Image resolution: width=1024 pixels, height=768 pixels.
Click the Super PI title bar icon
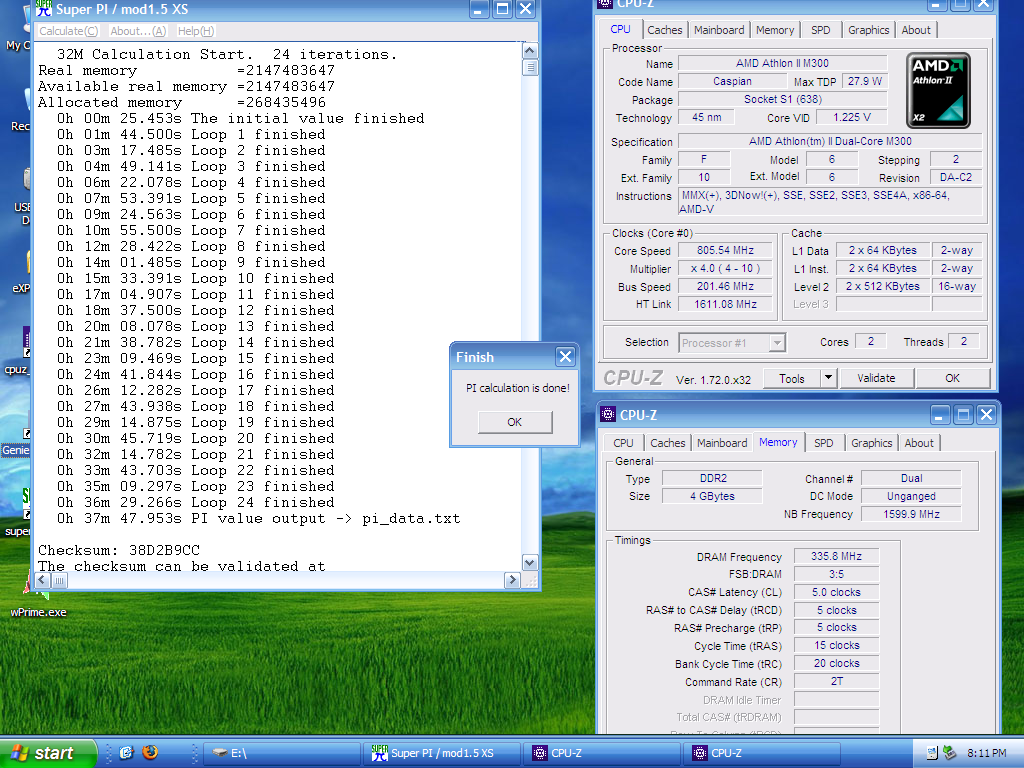(44, 8)
